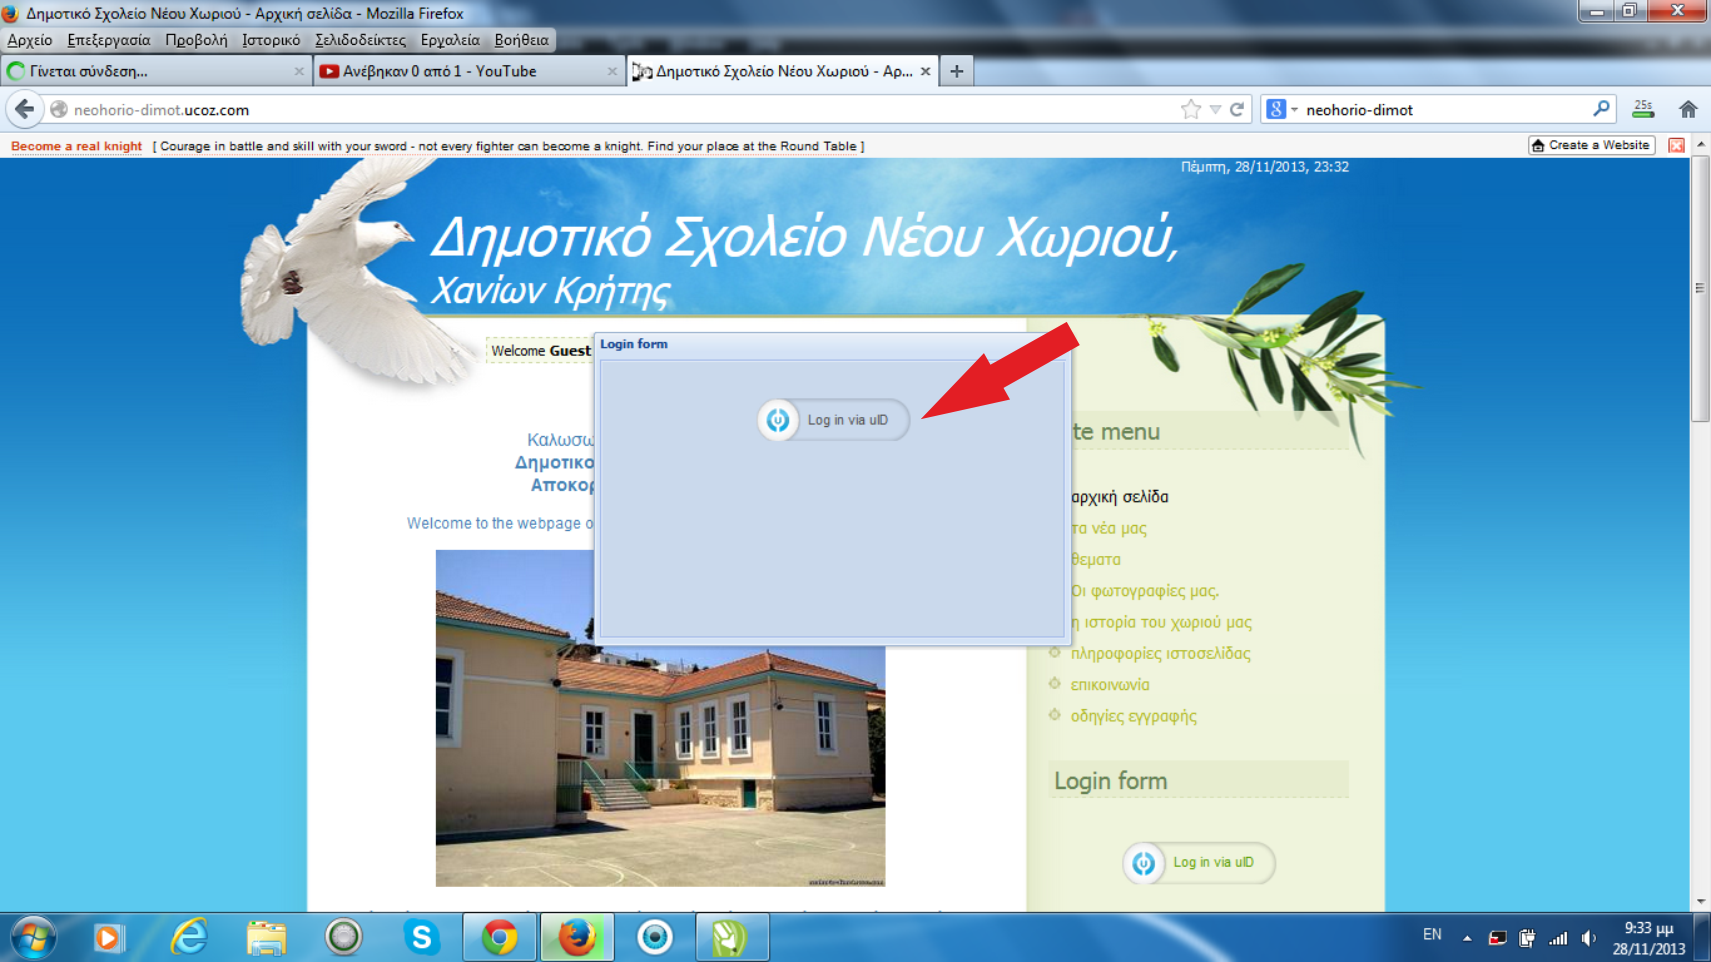Close the 'Γίνεται σύνδεση...' tab

[298, 71]
